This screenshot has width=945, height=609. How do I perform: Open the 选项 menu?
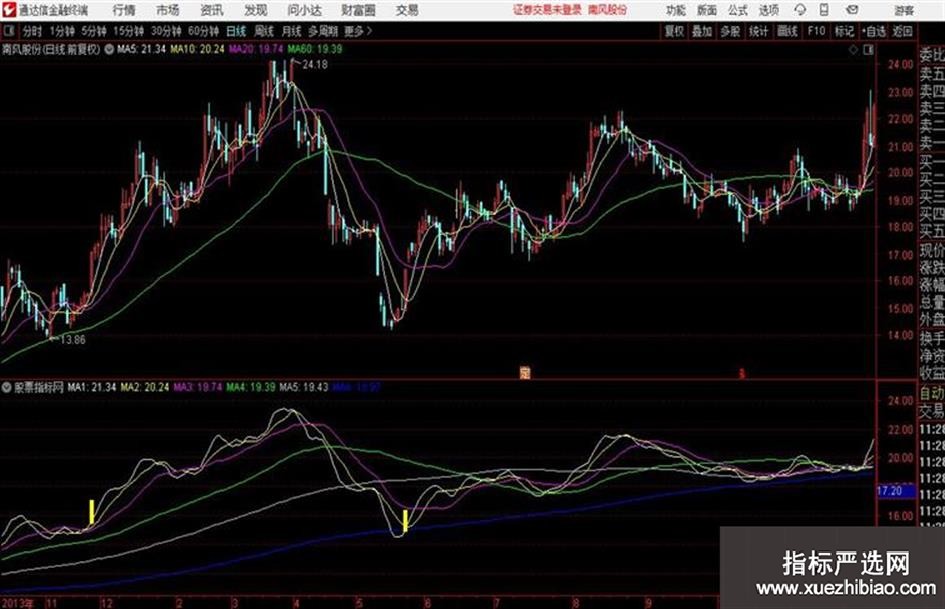coord(768,10)
